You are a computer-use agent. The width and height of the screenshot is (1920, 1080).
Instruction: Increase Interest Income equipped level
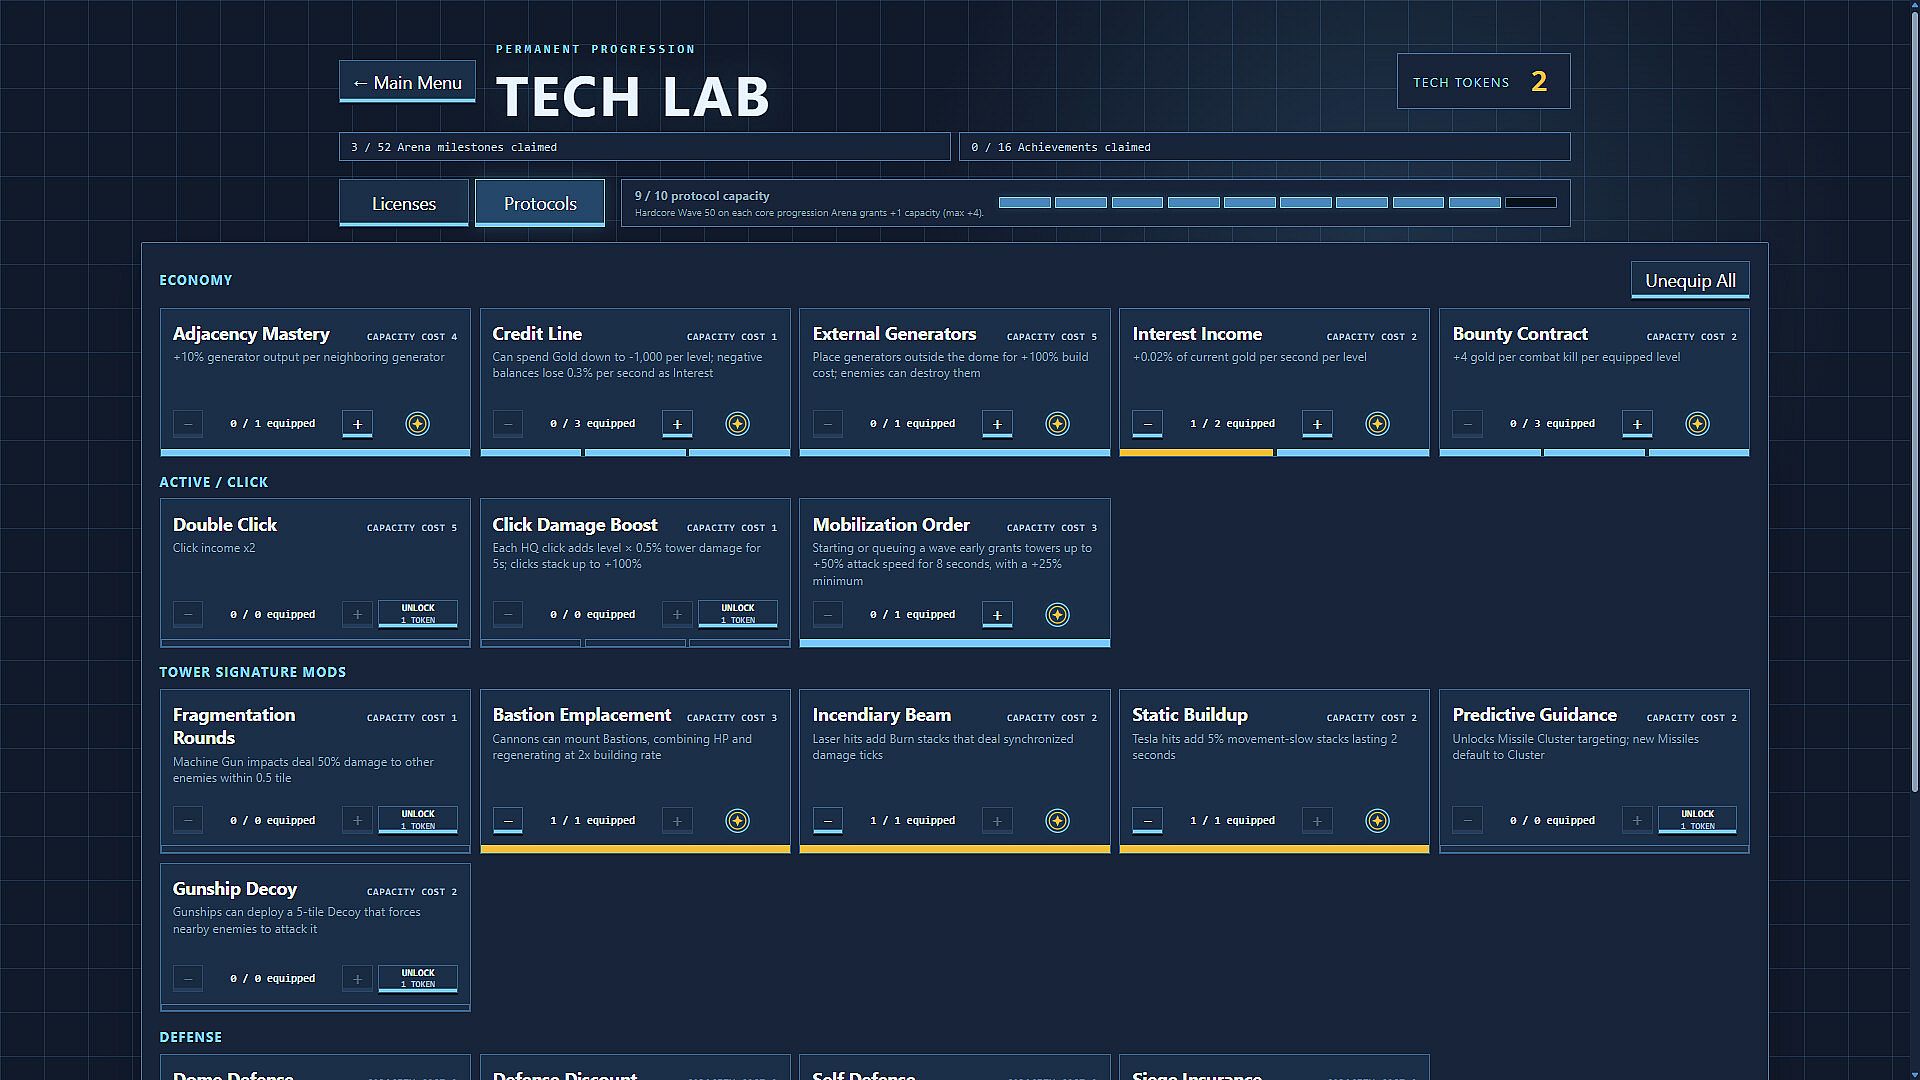[x=1317, y=424]
